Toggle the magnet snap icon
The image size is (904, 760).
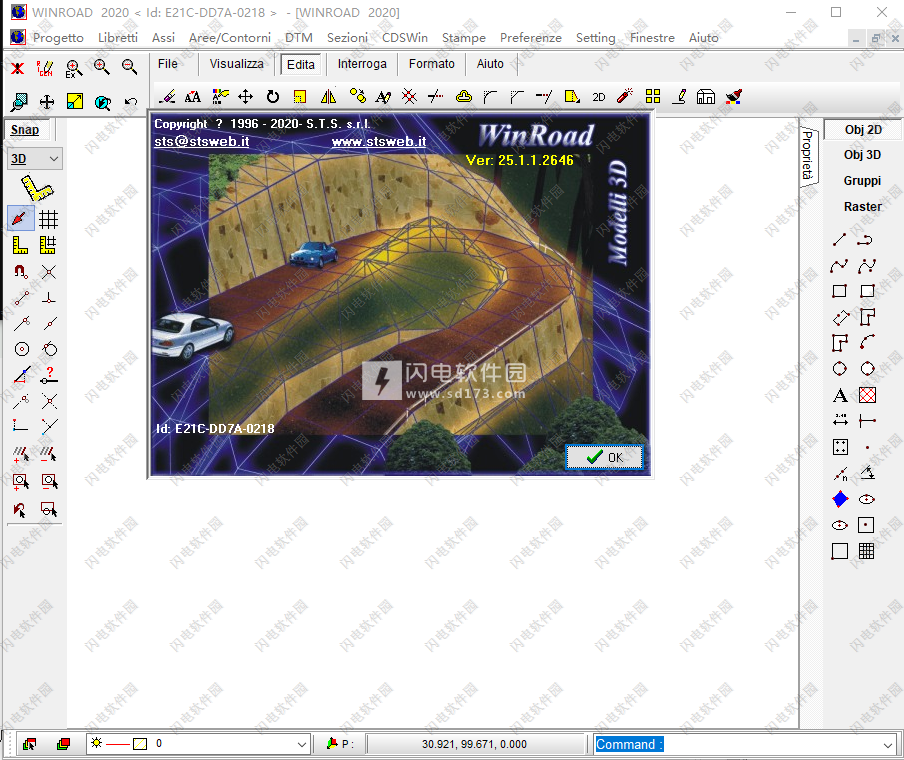[21, 272]
